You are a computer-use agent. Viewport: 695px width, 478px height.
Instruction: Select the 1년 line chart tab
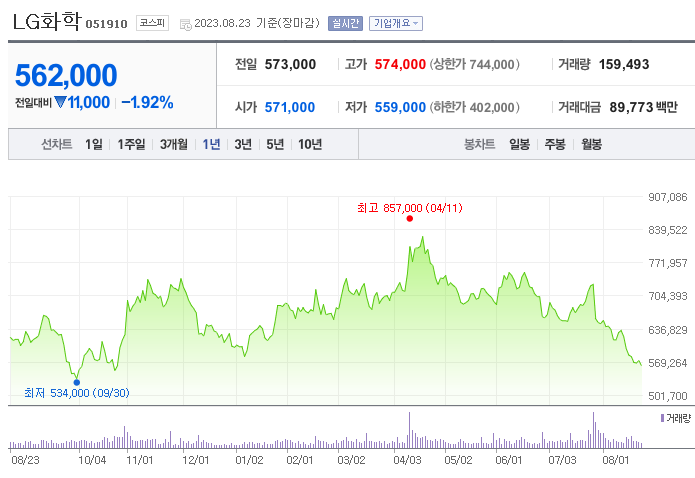tap(211, 144)
